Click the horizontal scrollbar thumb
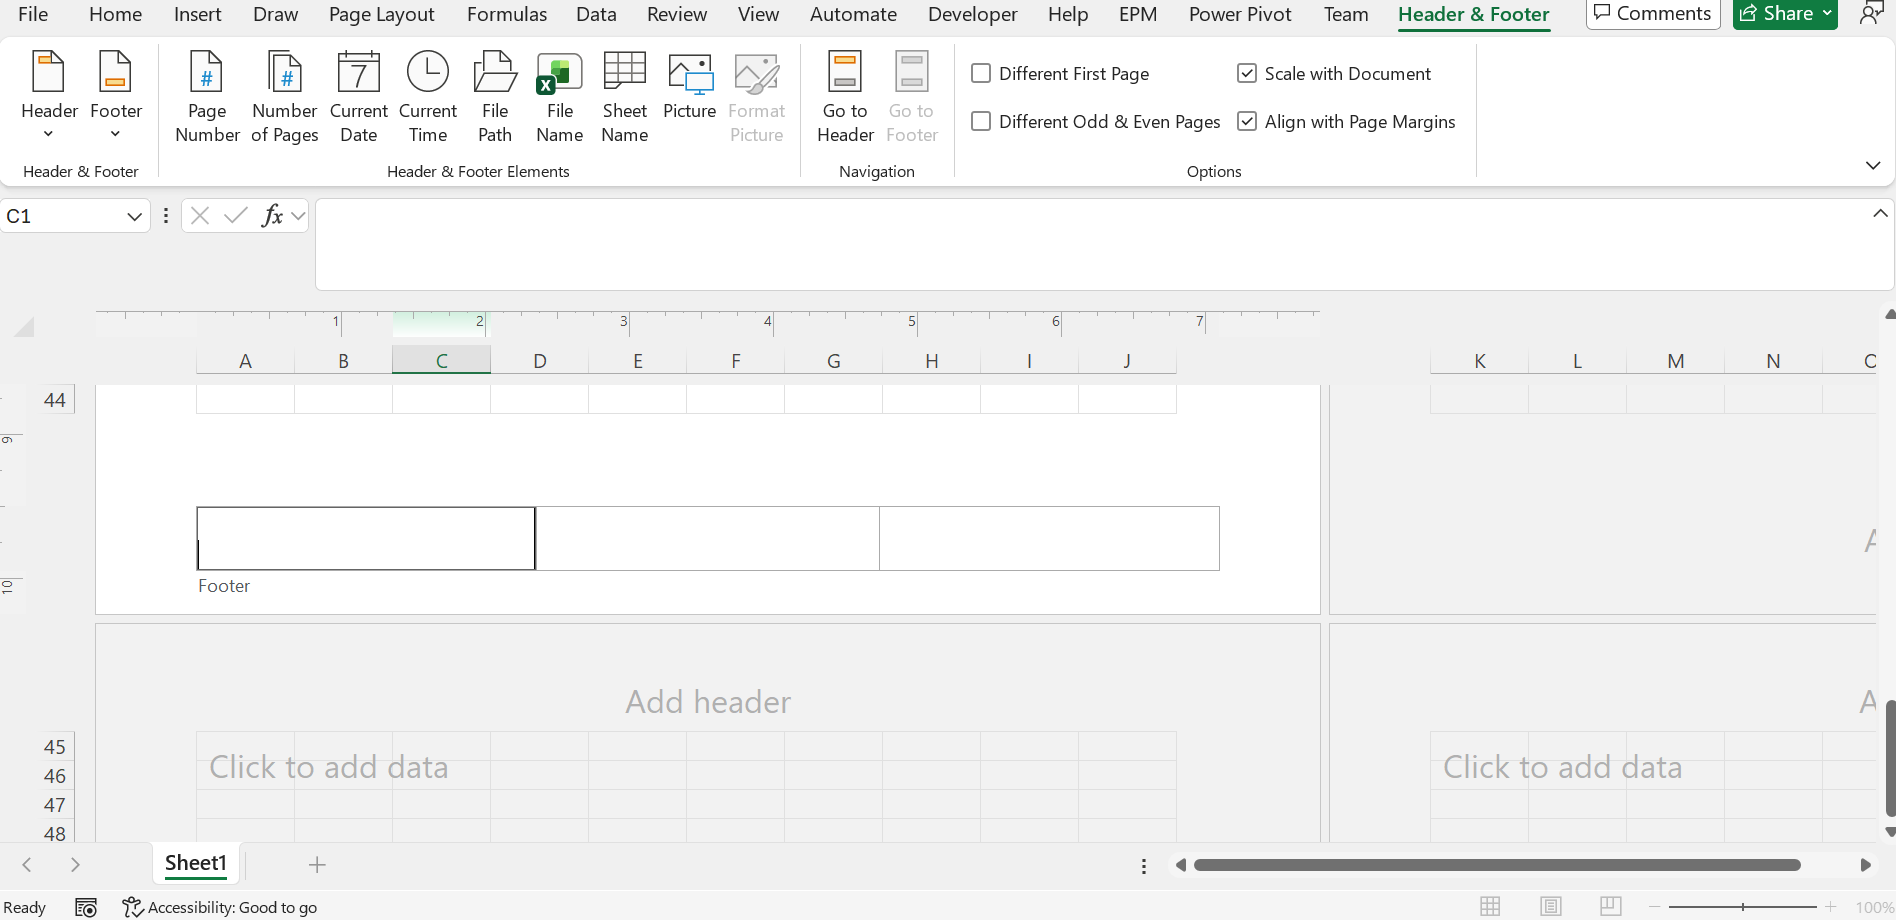The height and width of the screenshot is (920, 1896). click(1497, 865)
